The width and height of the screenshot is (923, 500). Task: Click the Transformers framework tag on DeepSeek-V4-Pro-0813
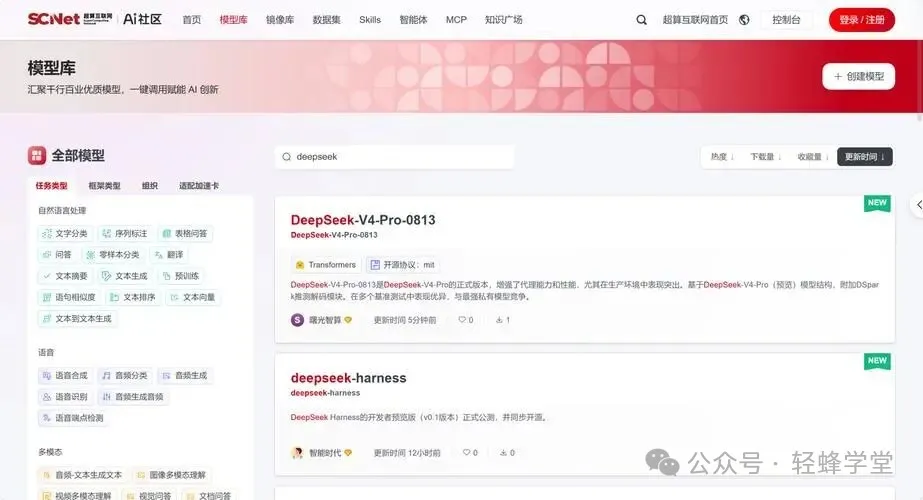(x=326, y=265)
